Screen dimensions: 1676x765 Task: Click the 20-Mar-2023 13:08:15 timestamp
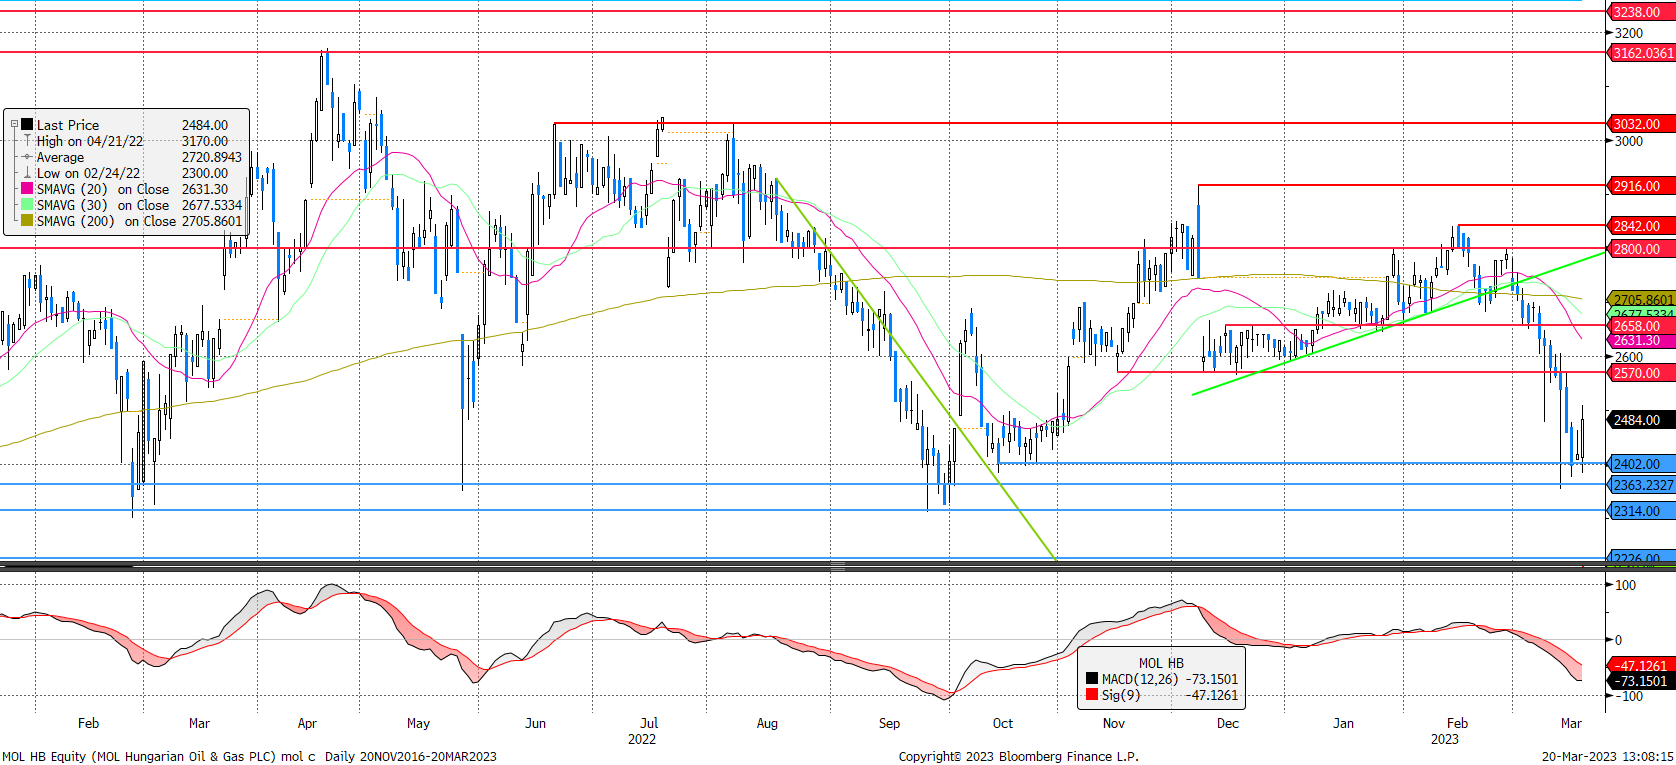(1607, 756)
